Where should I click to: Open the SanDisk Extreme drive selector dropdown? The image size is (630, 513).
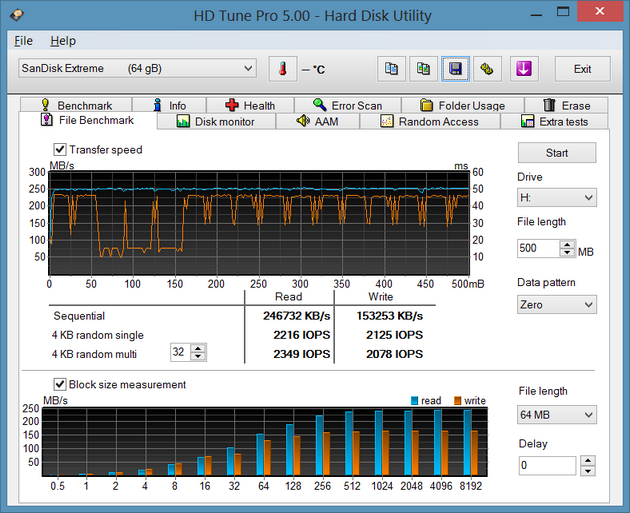tap(137, 68)
